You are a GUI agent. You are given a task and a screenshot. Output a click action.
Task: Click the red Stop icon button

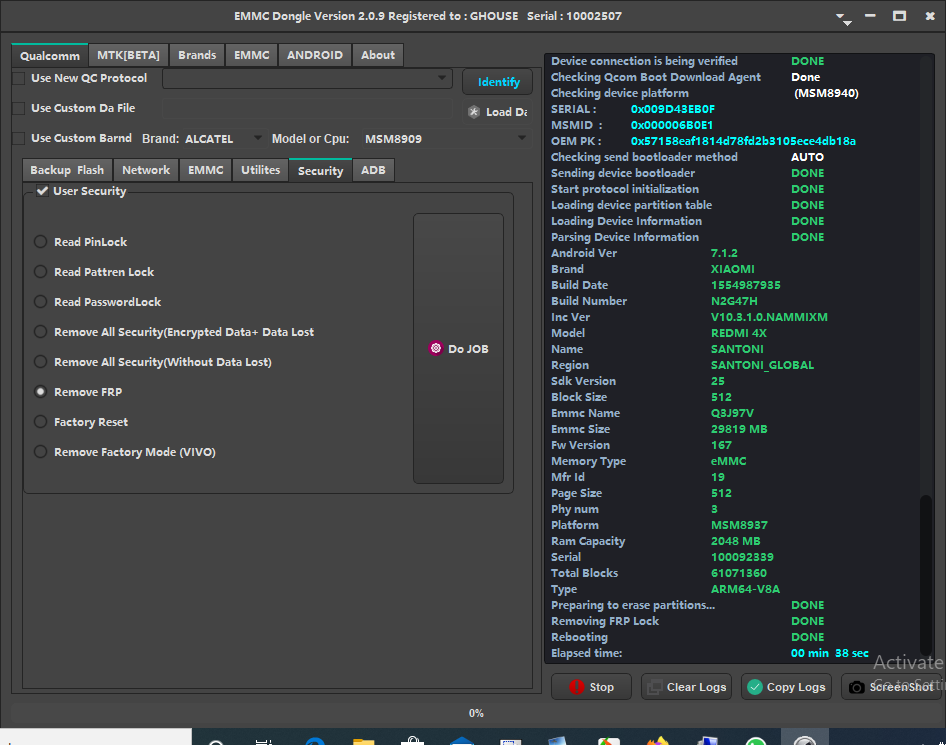pos(591,686)
